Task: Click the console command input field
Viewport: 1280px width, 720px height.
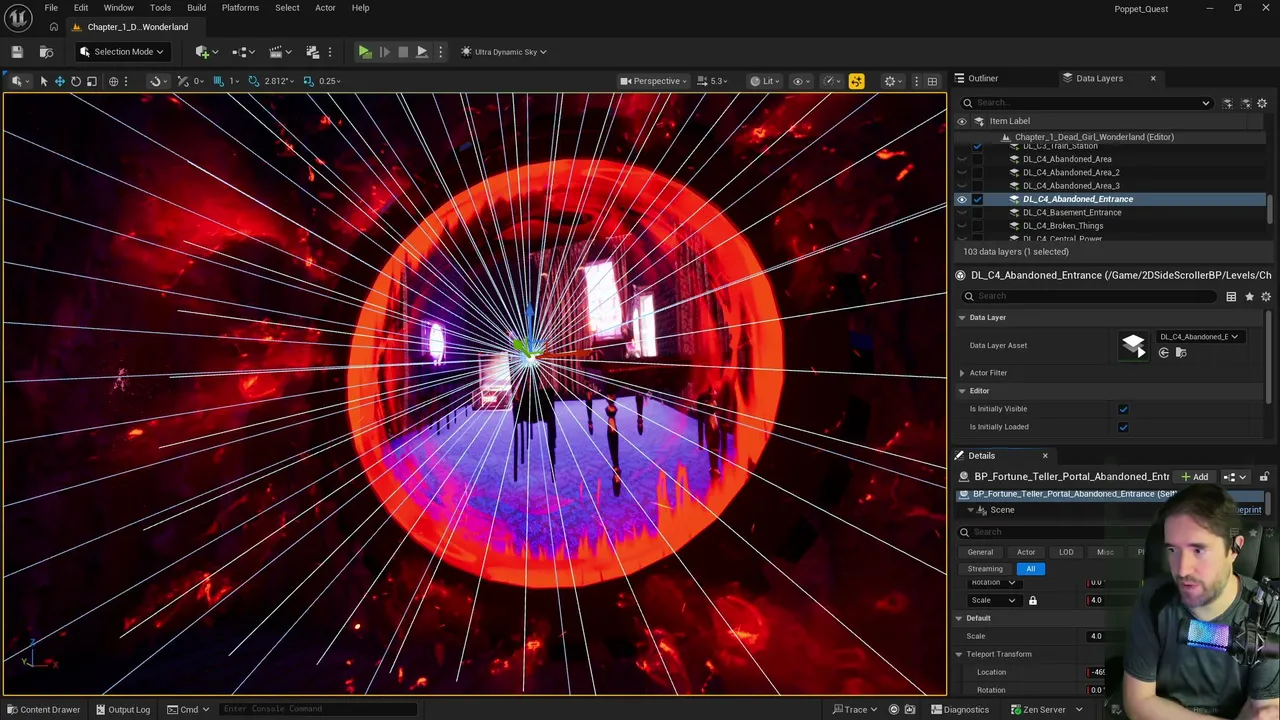Action: 317,710
